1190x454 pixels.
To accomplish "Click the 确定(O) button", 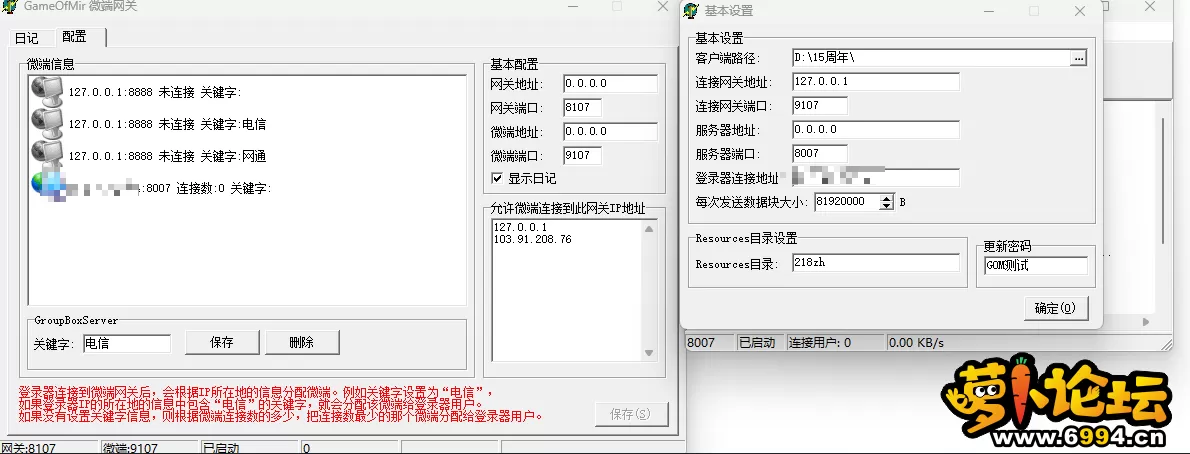I will [x=1055, y=308].
